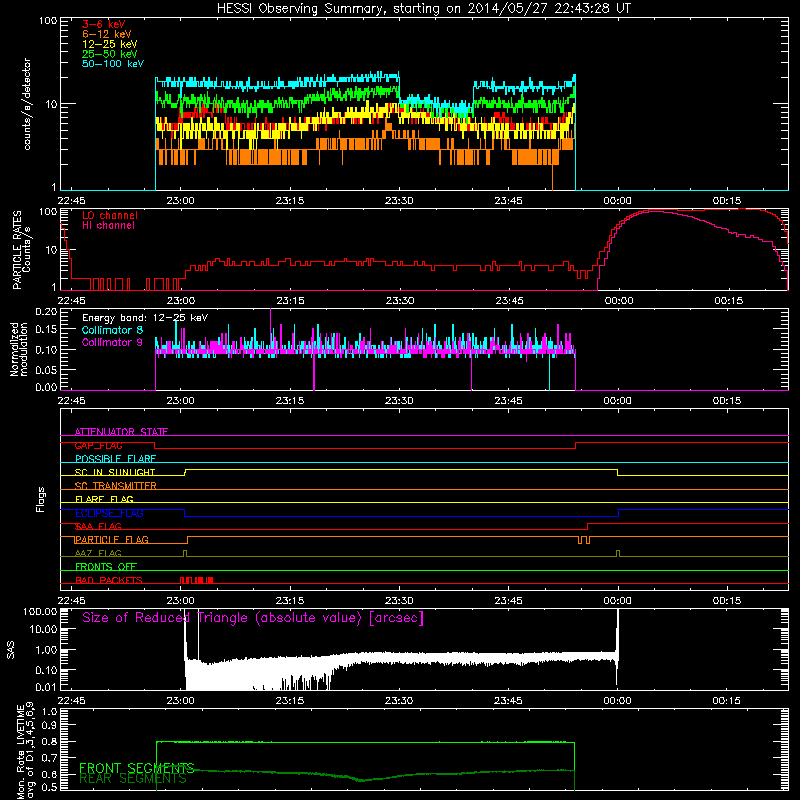Click the HESSI Observing Summary title text

(423, 8)
